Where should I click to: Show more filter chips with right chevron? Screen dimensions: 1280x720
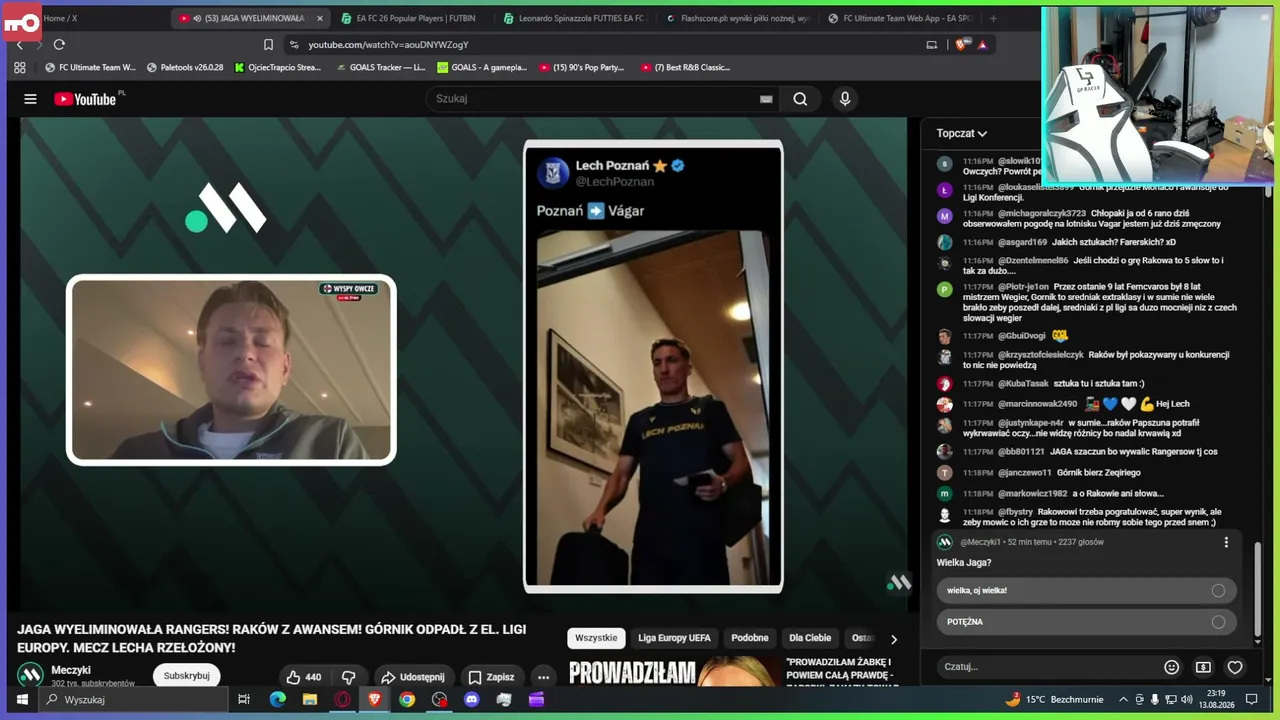tap(894, 639)
